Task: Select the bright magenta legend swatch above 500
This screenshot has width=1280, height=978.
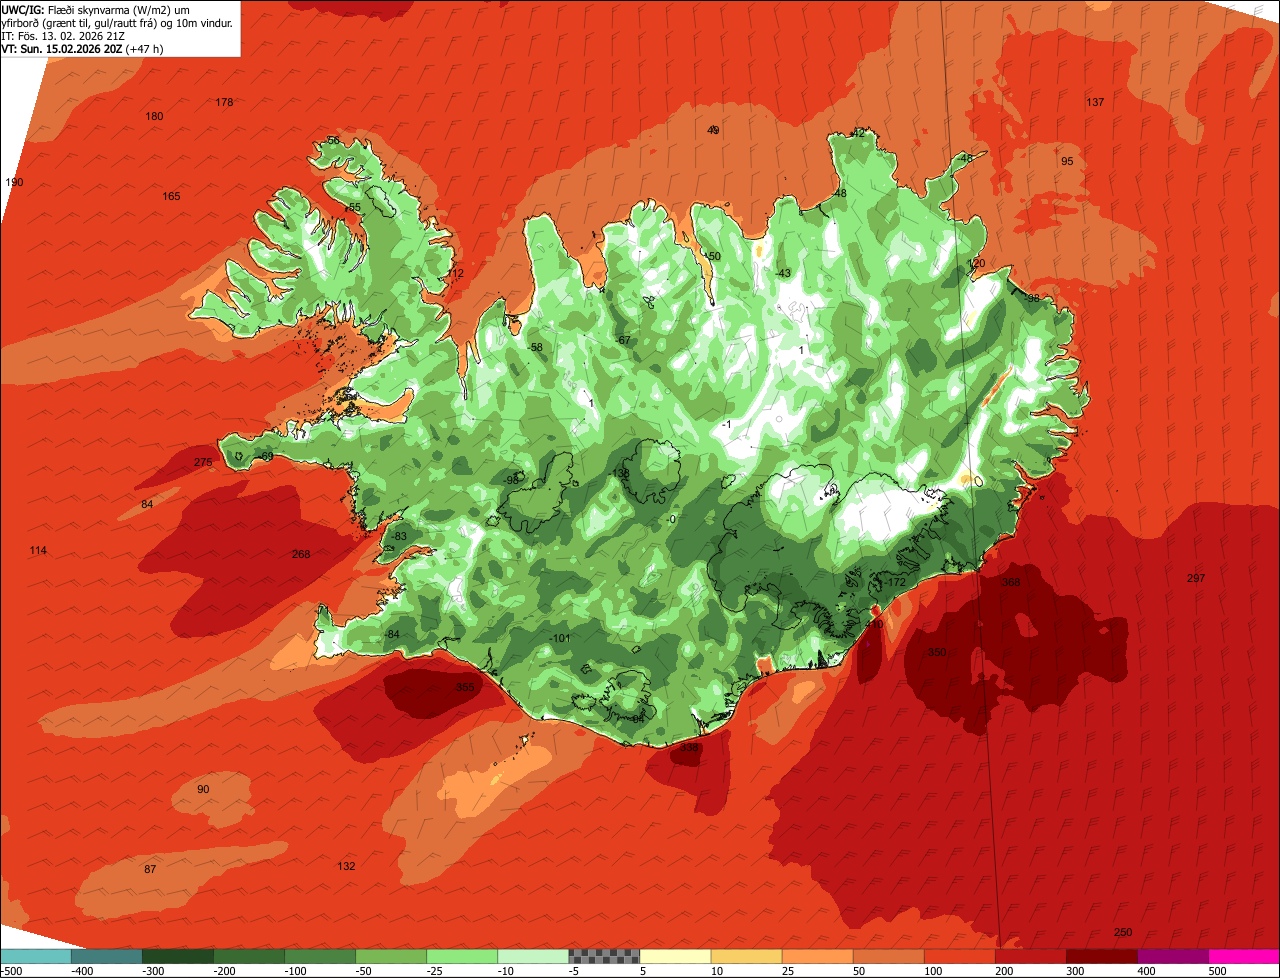Action: point(1244,956)
